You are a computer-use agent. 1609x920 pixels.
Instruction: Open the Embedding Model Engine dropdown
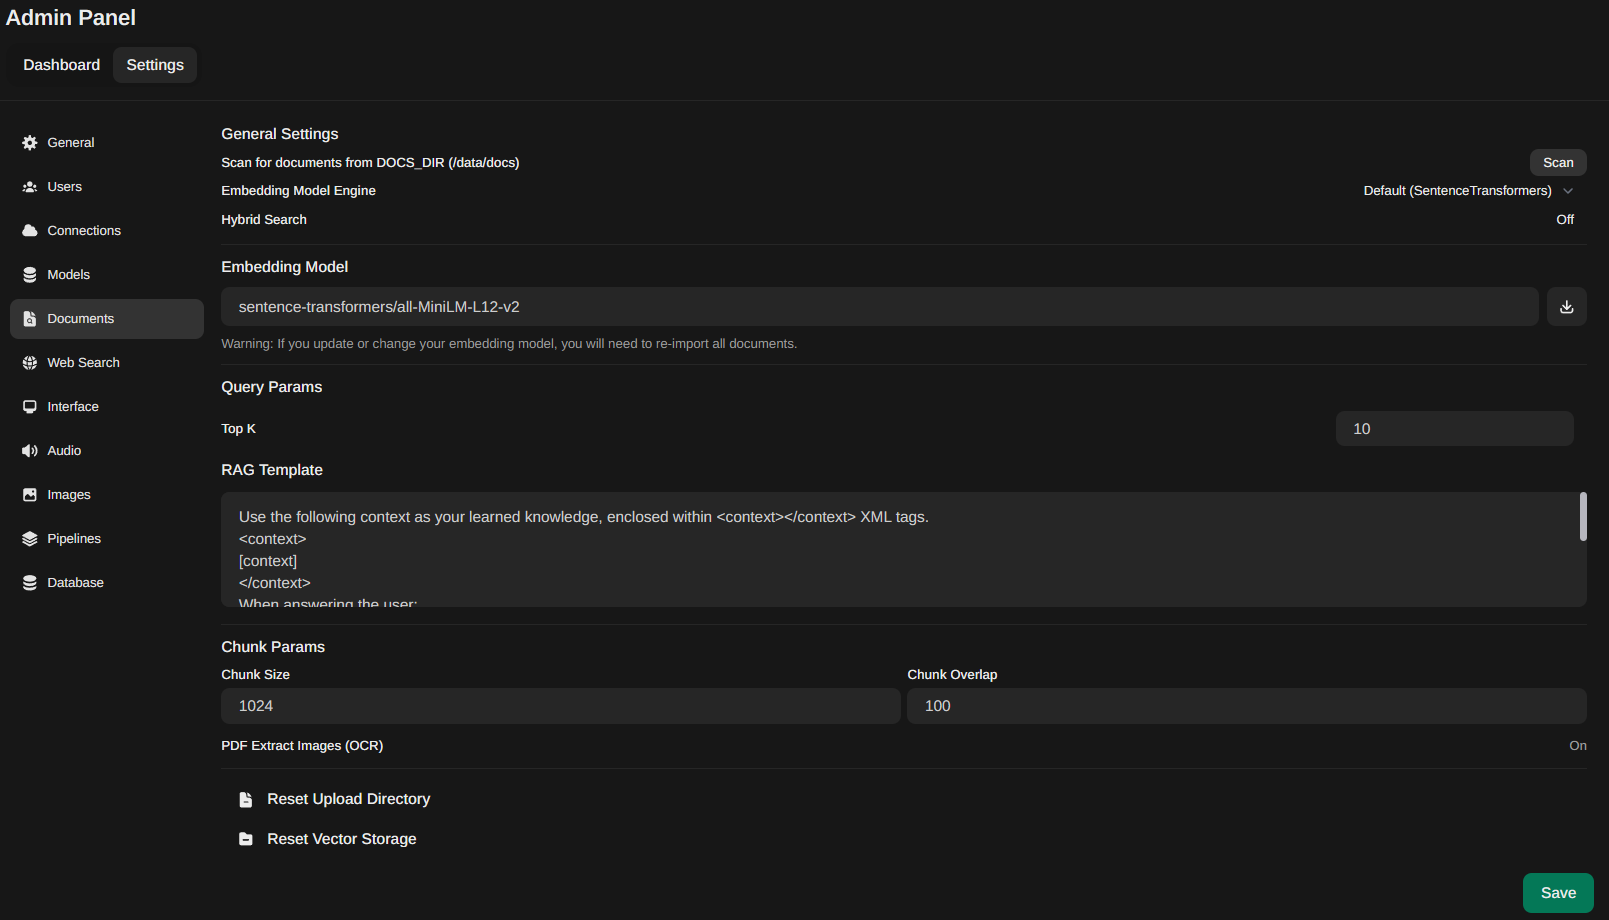point(1467,191)
